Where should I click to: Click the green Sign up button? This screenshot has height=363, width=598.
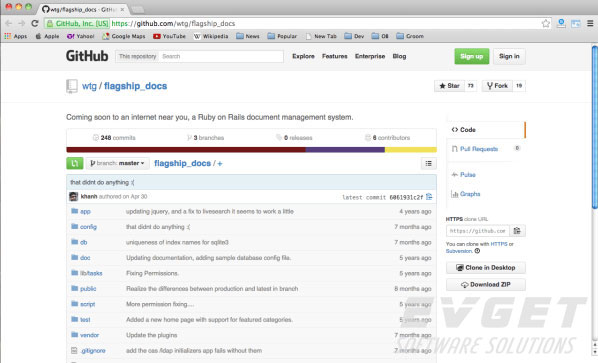(471, 56)
